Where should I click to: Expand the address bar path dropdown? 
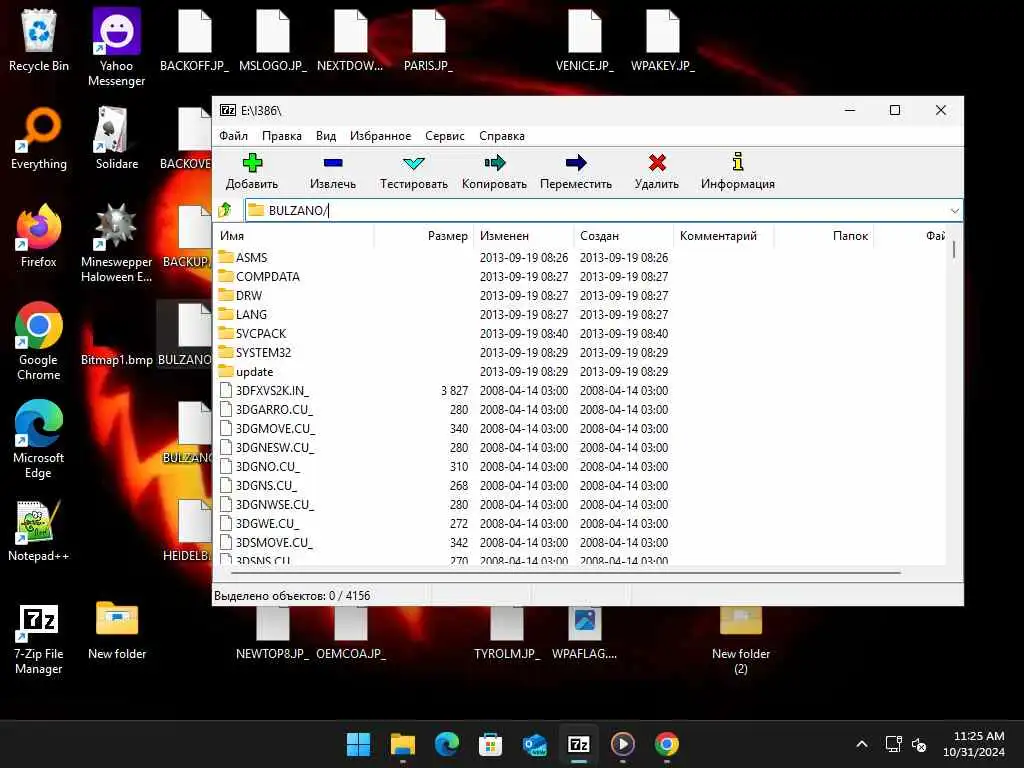[x=954, y=210]
